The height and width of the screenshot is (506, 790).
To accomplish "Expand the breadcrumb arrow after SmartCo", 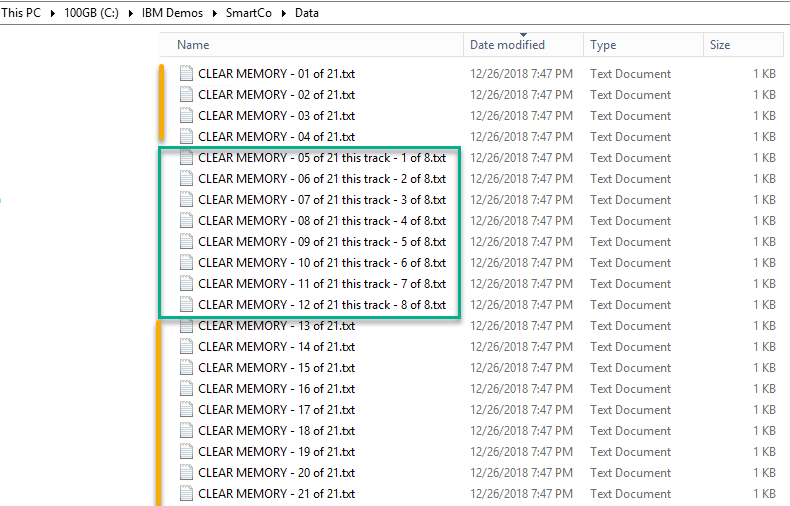I will click(284, 13).
